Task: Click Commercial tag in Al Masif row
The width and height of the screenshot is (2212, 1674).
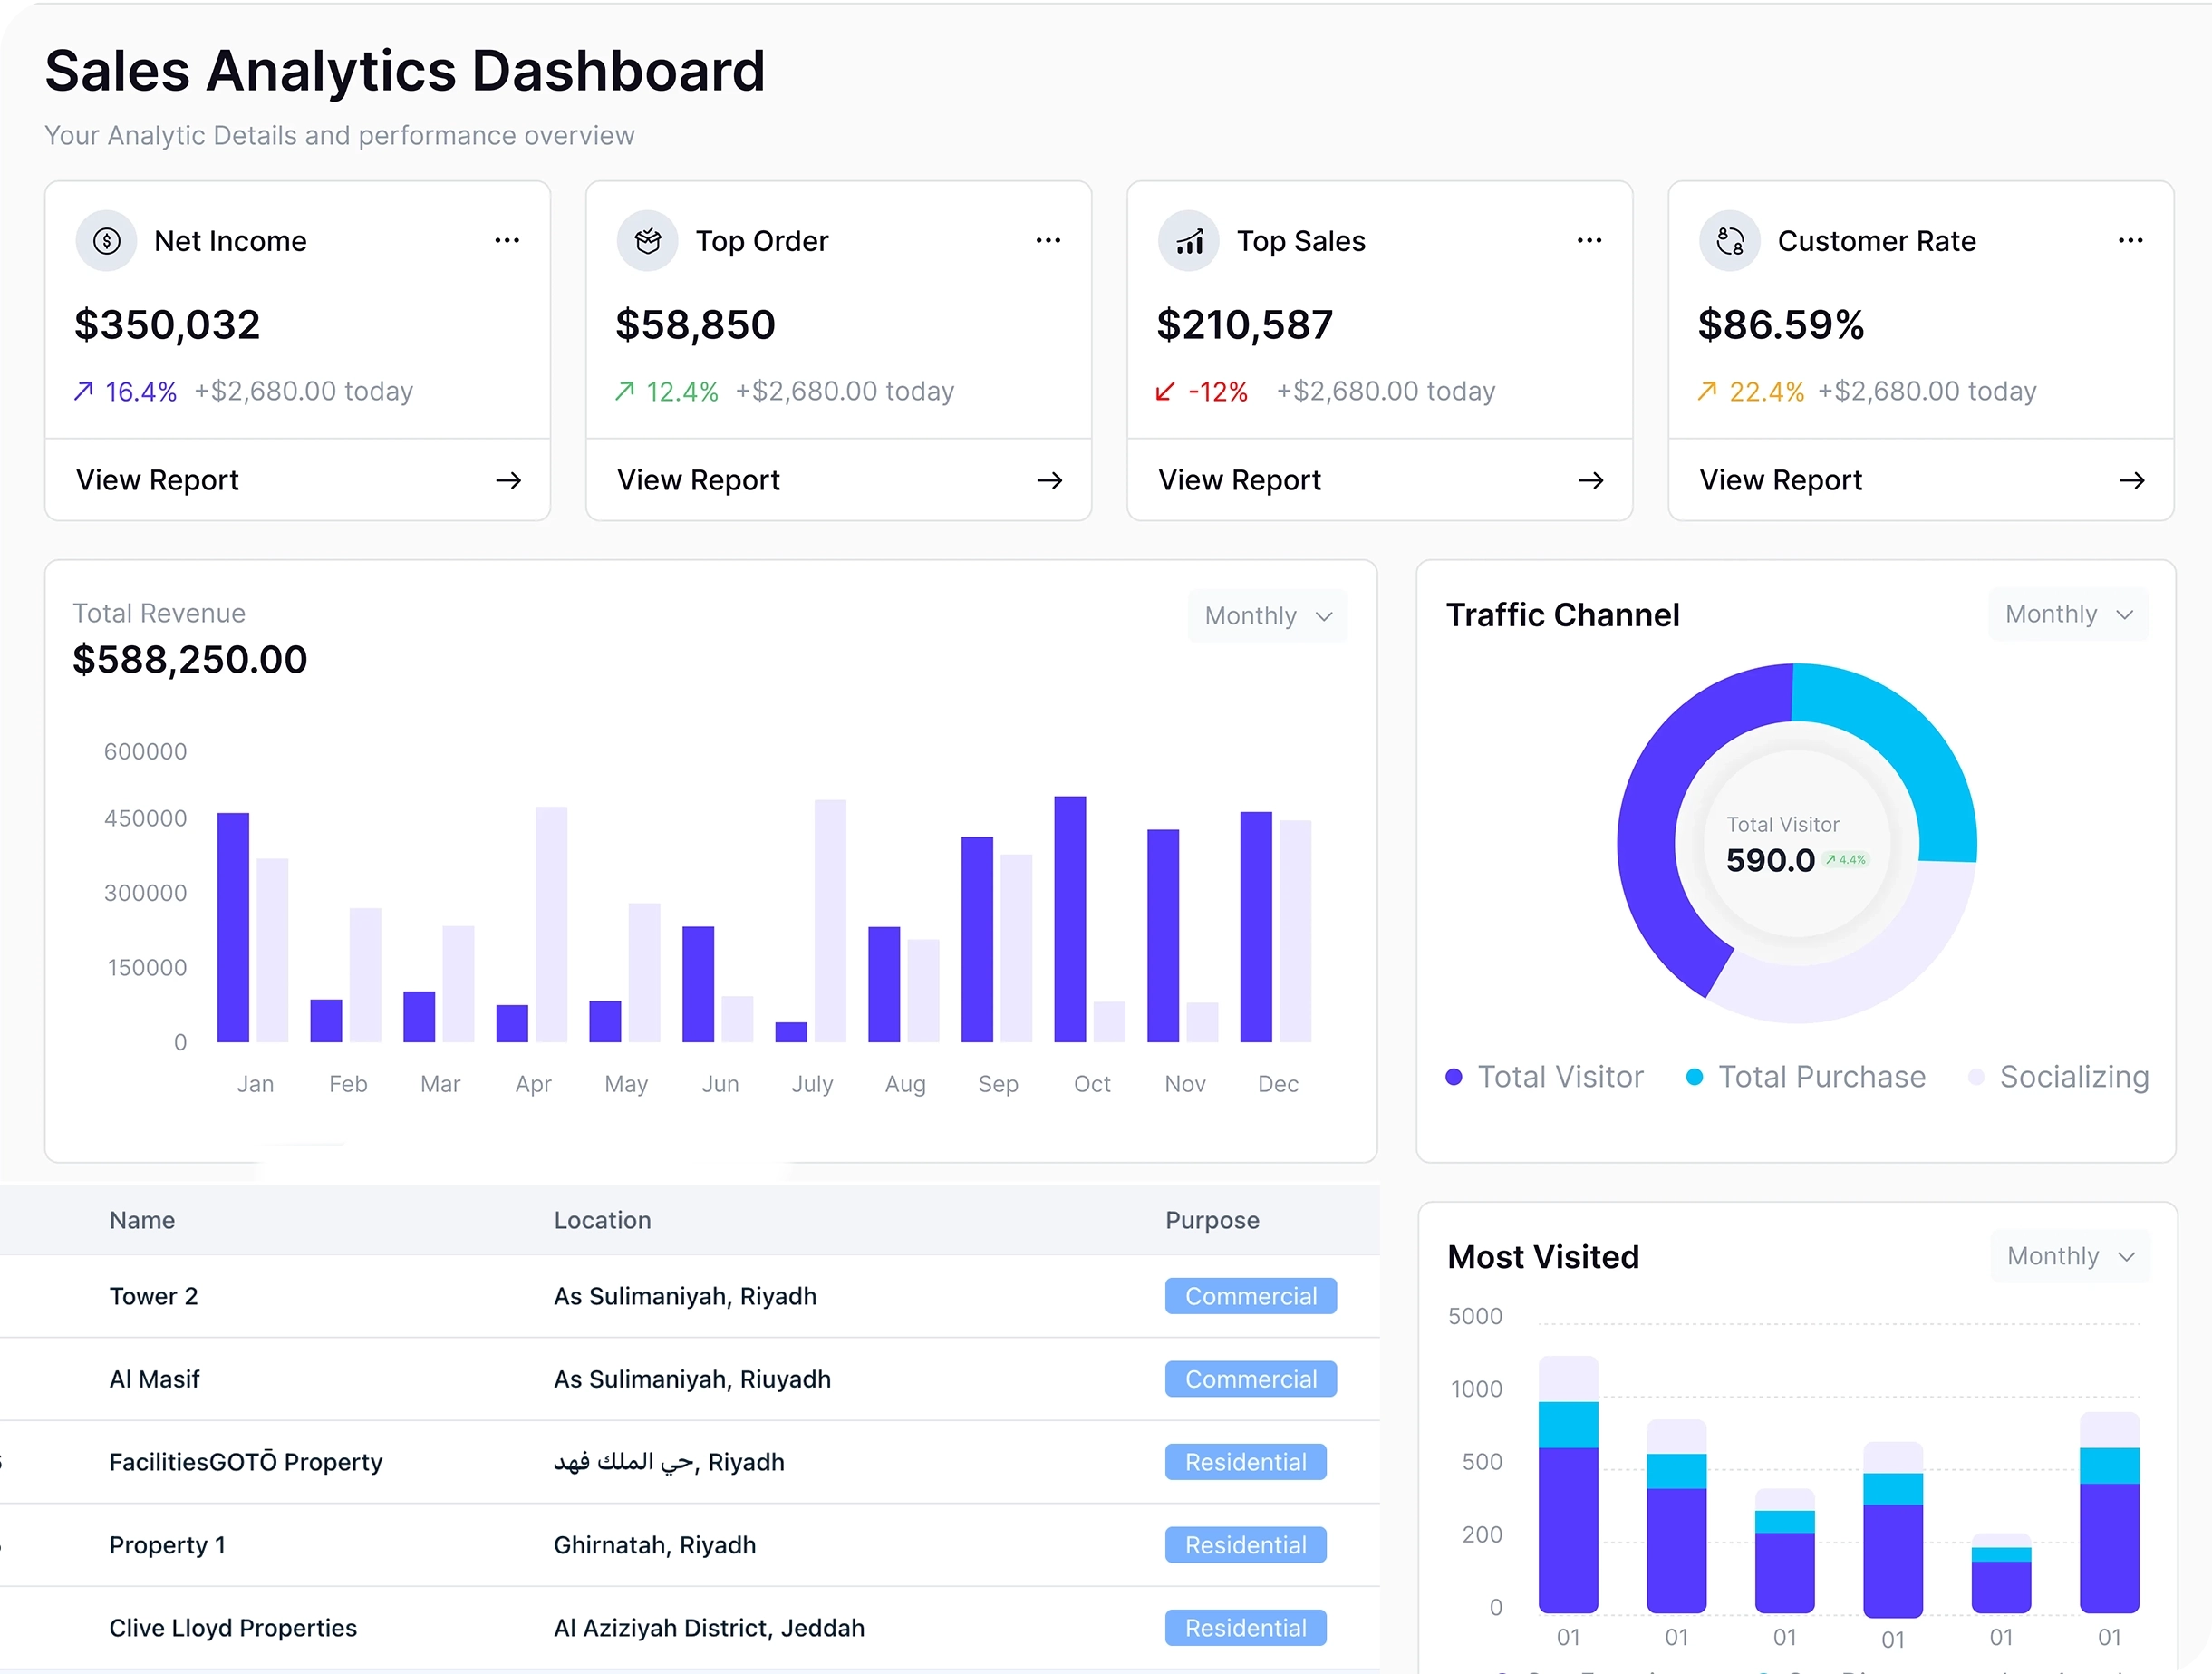Action: tap(1251, 1379)
